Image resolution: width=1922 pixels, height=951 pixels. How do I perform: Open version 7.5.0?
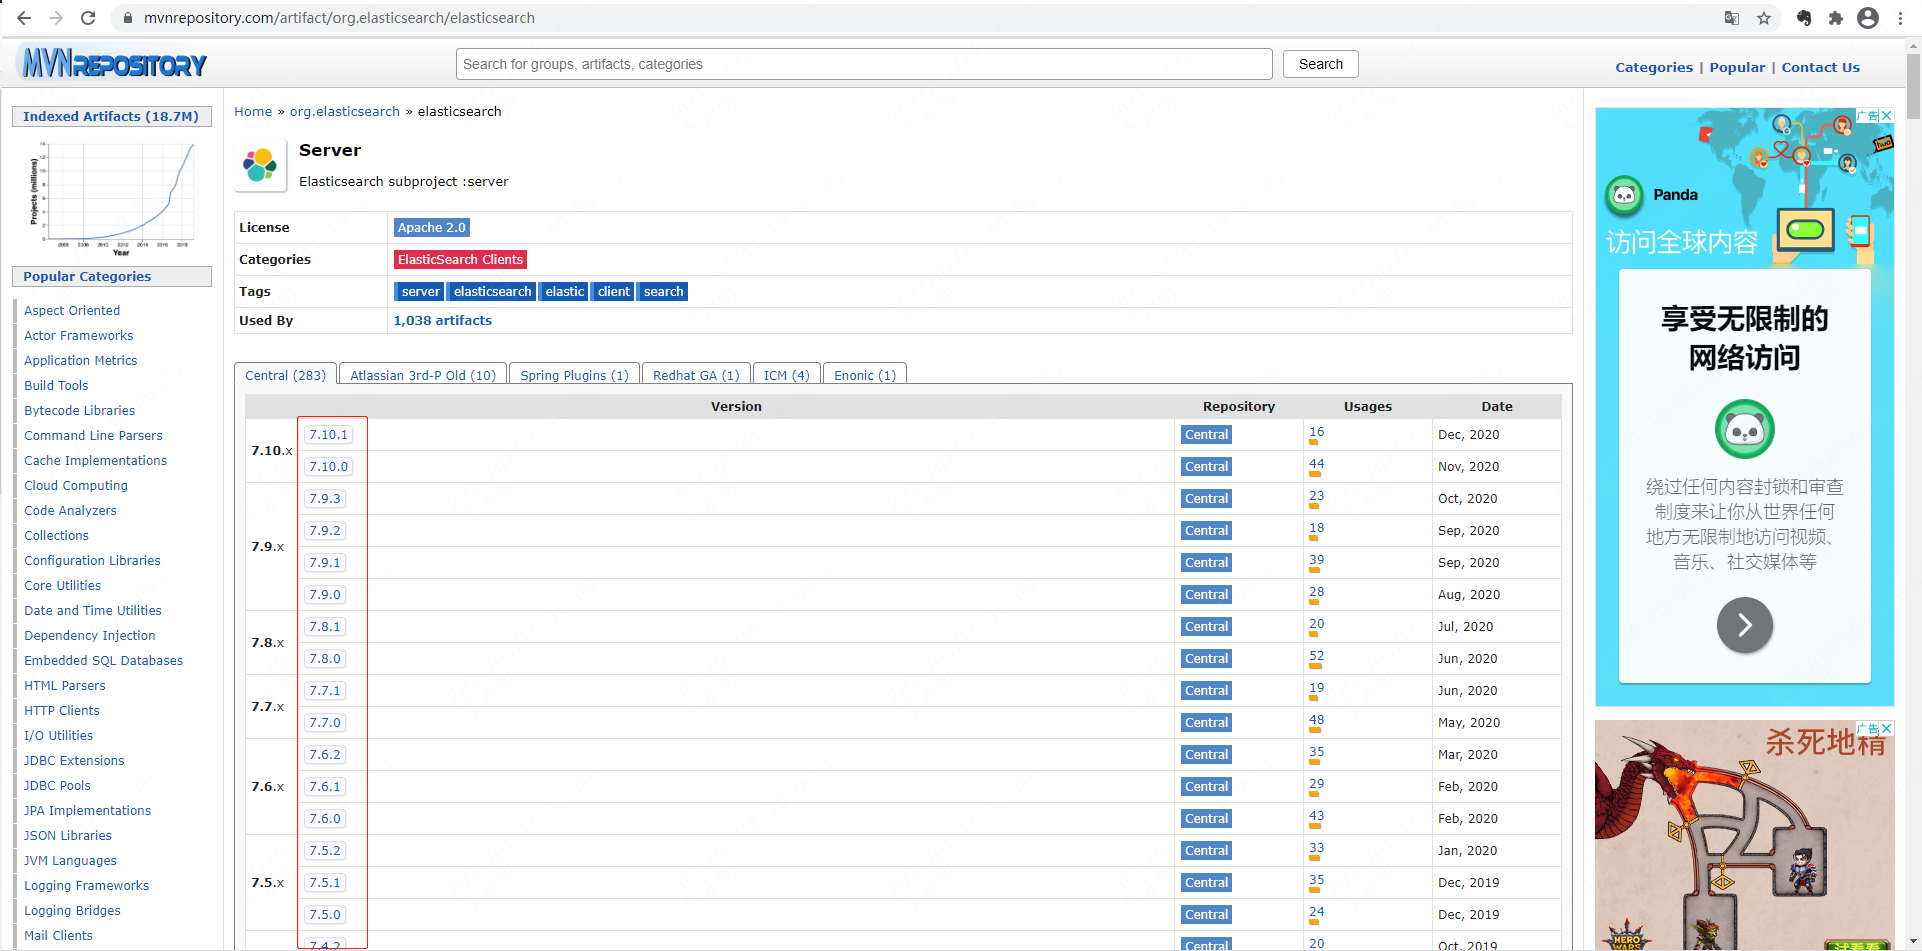point(324,915)
